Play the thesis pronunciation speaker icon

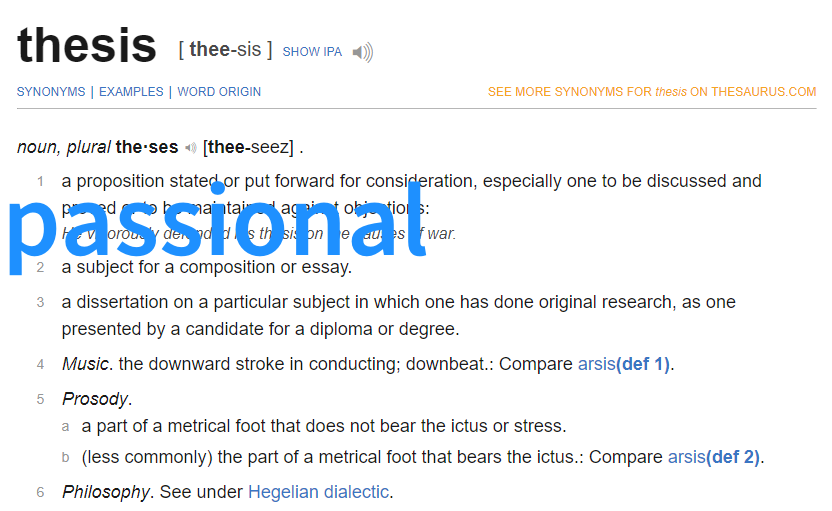[363, 52]
